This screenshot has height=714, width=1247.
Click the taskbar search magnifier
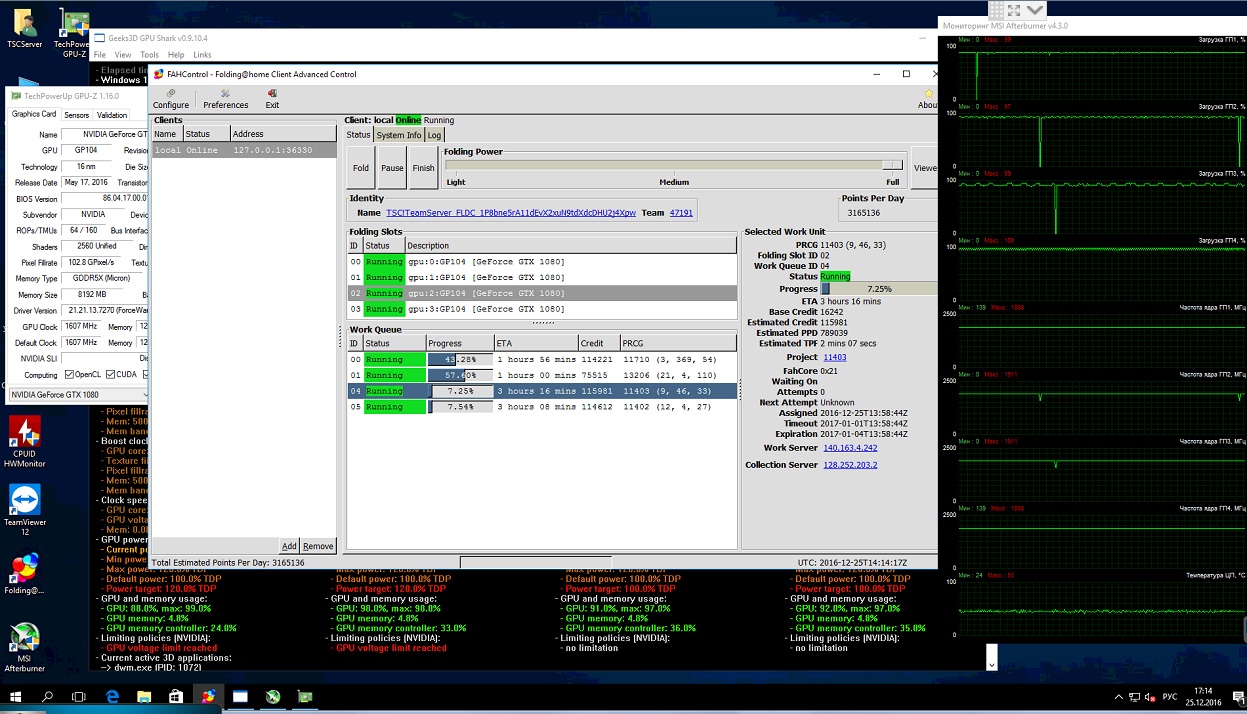pyautogui.click(x=47, y=696)
